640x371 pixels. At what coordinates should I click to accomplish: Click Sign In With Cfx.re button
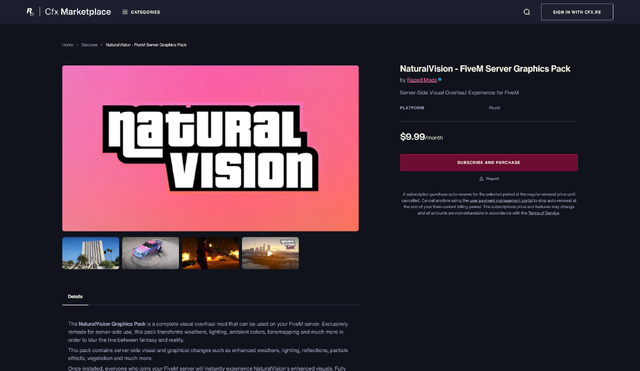tap(577, 12)
